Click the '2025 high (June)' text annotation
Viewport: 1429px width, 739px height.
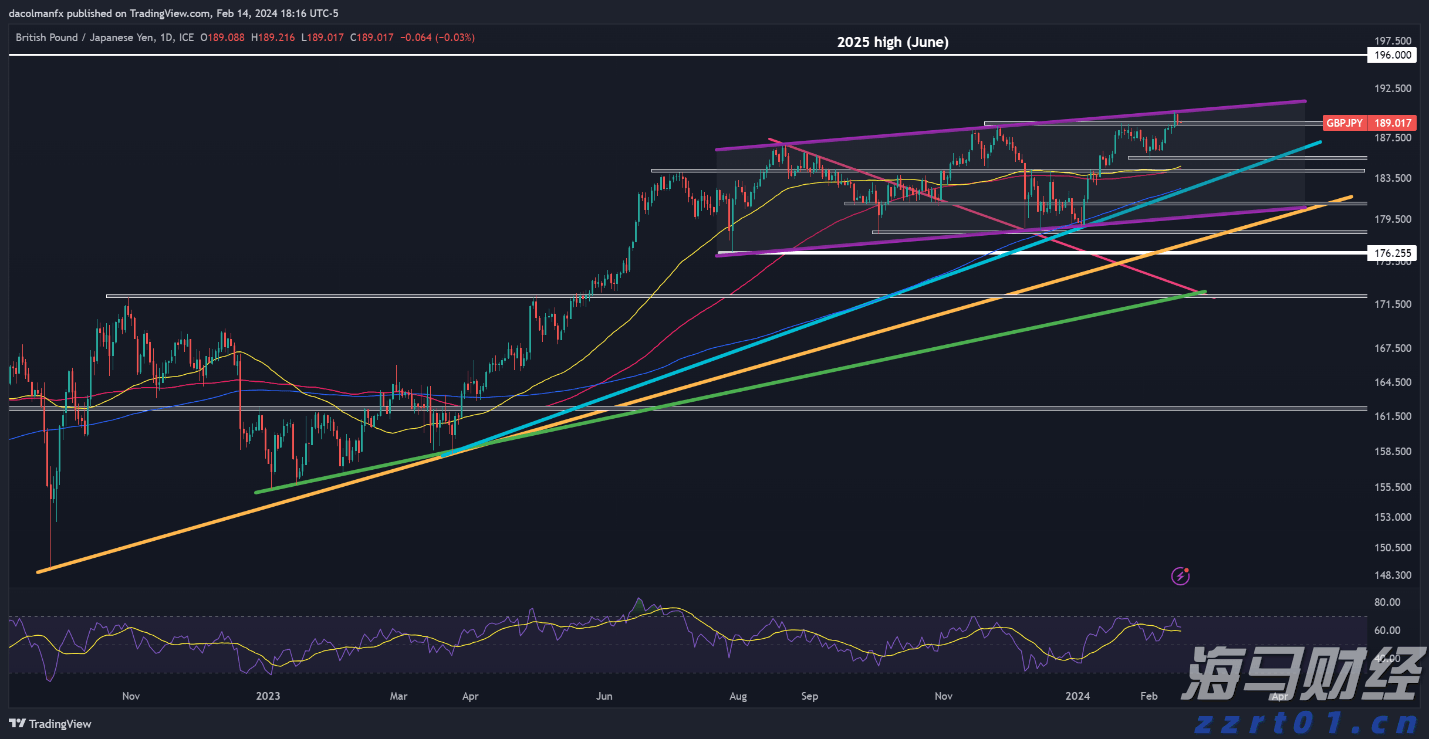[892, 42]
